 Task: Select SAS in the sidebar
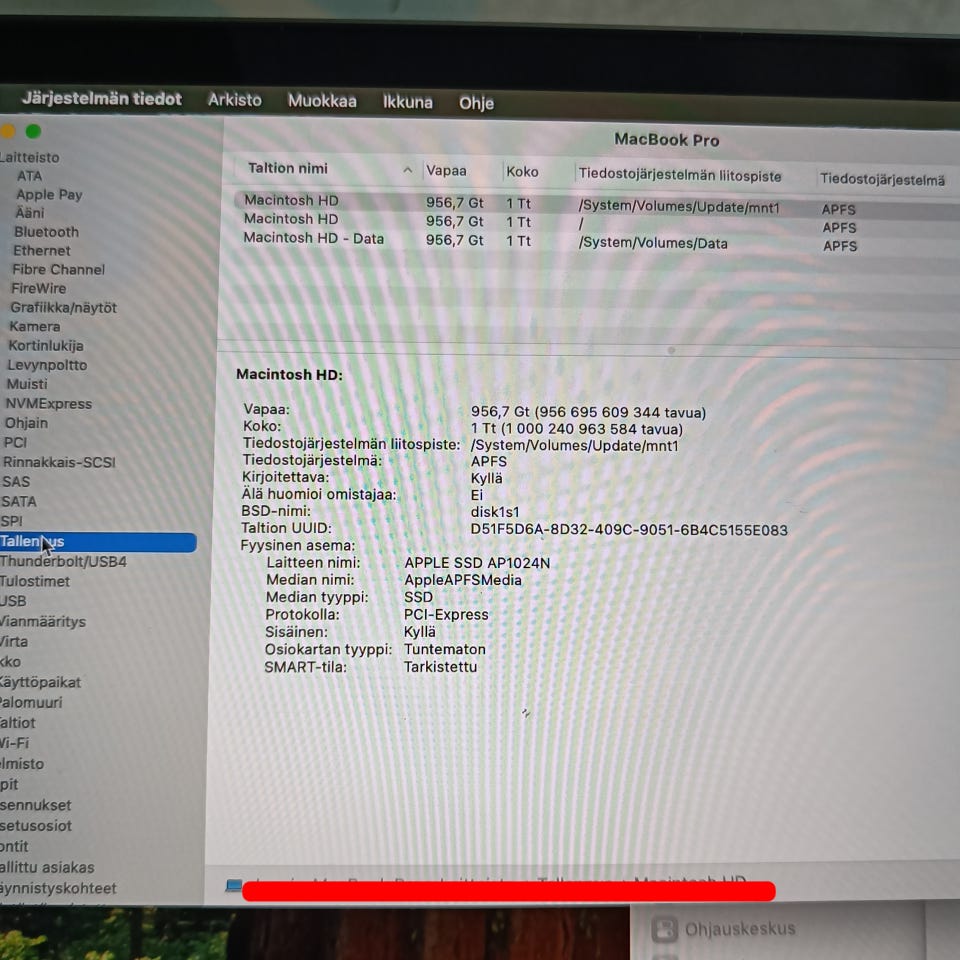16,482
